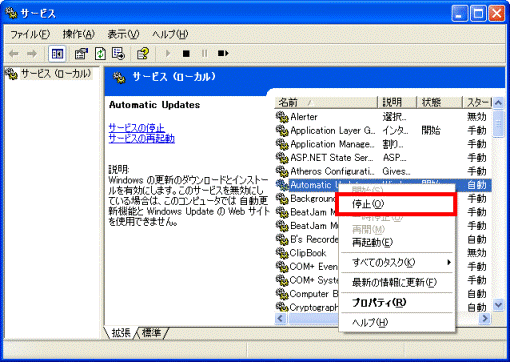Click scroll right arrow of services list
This screenshot has width=510, height=362.
coord(485,318)
